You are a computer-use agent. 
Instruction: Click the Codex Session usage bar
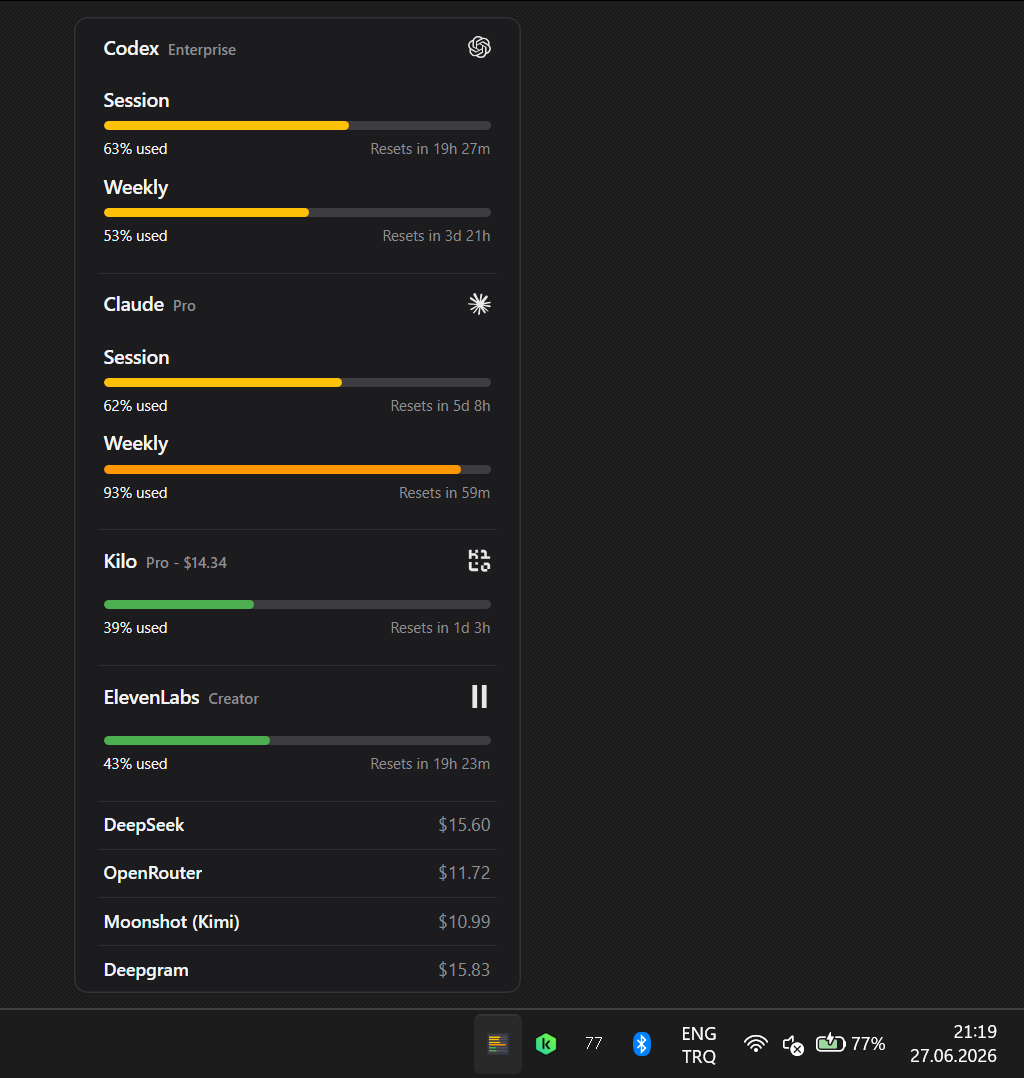(x=297, y=126)
